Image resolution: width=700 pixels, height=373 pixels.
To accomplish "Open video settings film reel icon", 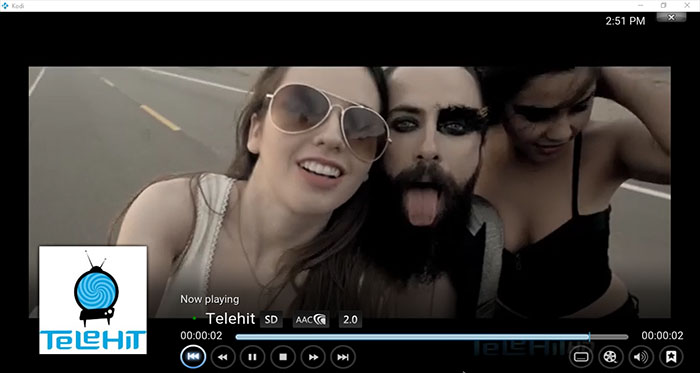I will [x=611, y=357].
